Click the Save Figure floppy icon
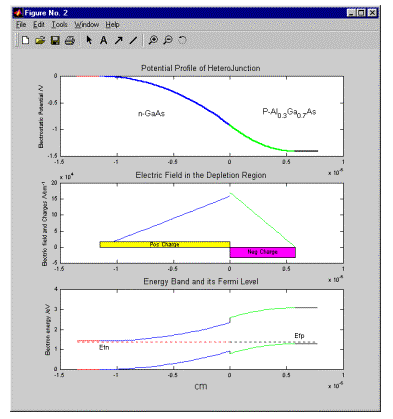393x419 pixels. (x=55, y=40)
